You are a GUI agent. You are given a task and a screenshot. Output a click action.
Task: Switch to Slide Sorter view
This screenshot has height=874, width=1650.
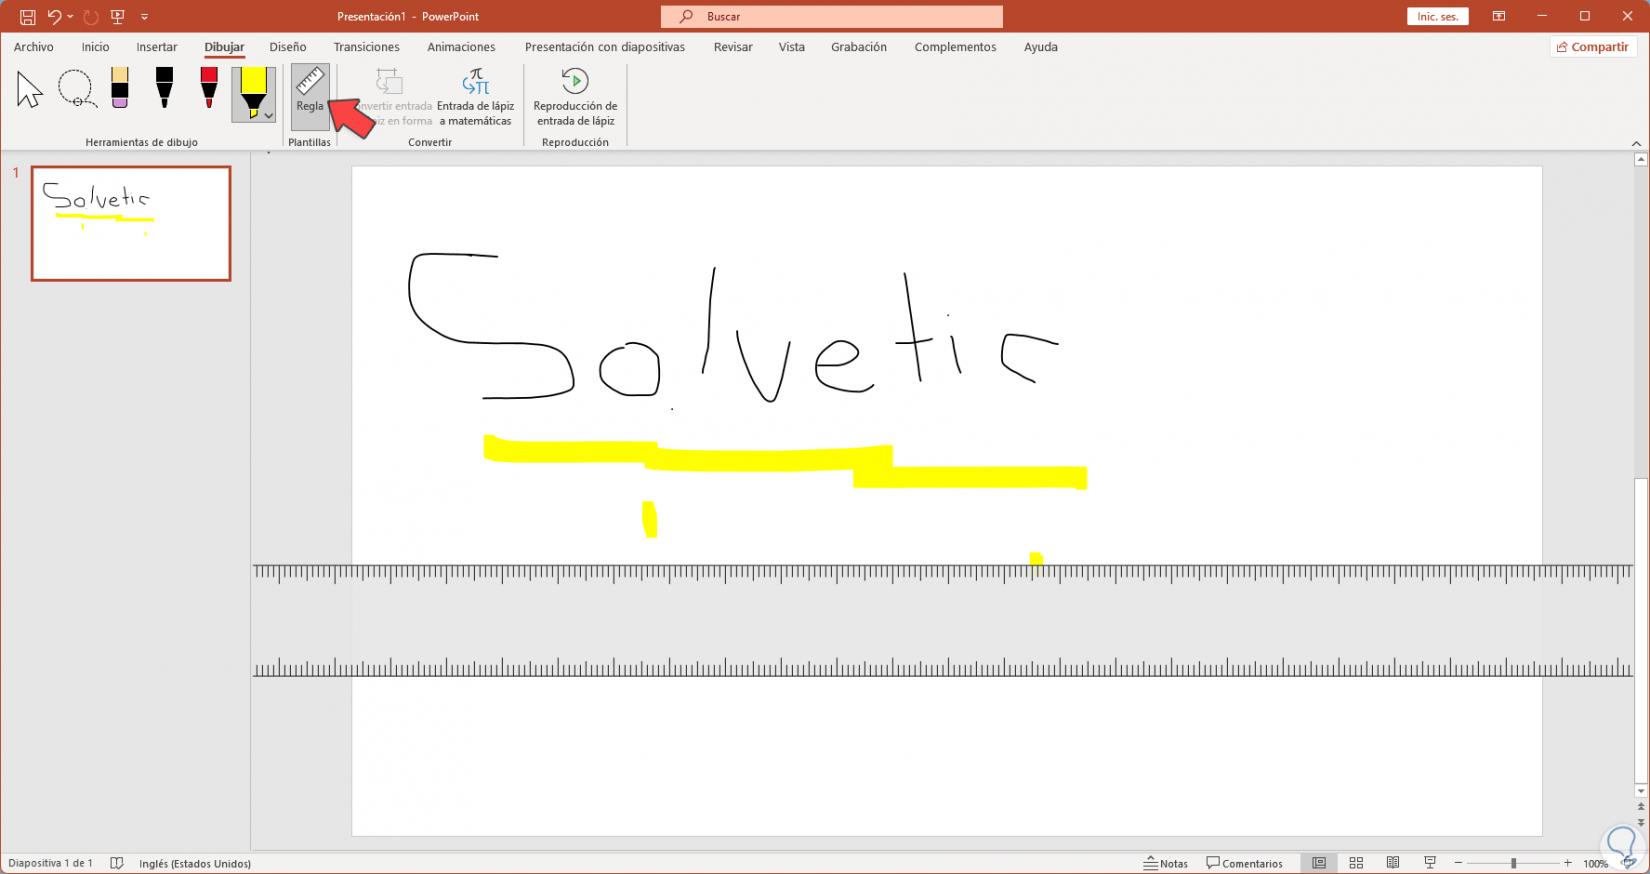1356,863
